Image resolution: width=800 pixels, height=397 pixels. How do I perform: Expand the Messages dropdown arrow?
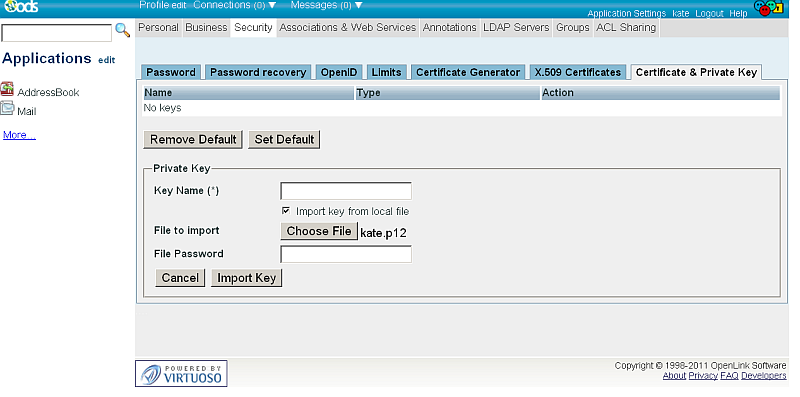point(358,5)
